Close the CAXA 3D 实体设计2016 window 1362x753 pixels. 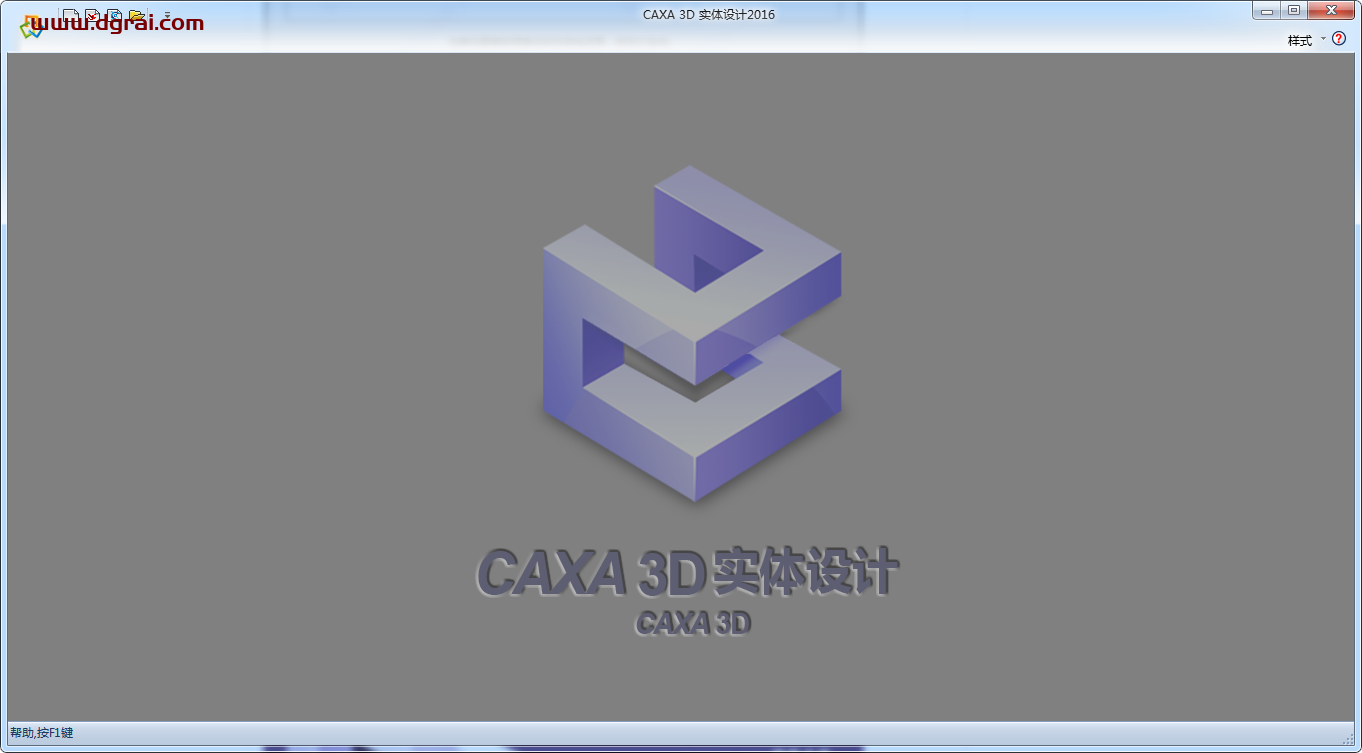(x=1331, y=10)
